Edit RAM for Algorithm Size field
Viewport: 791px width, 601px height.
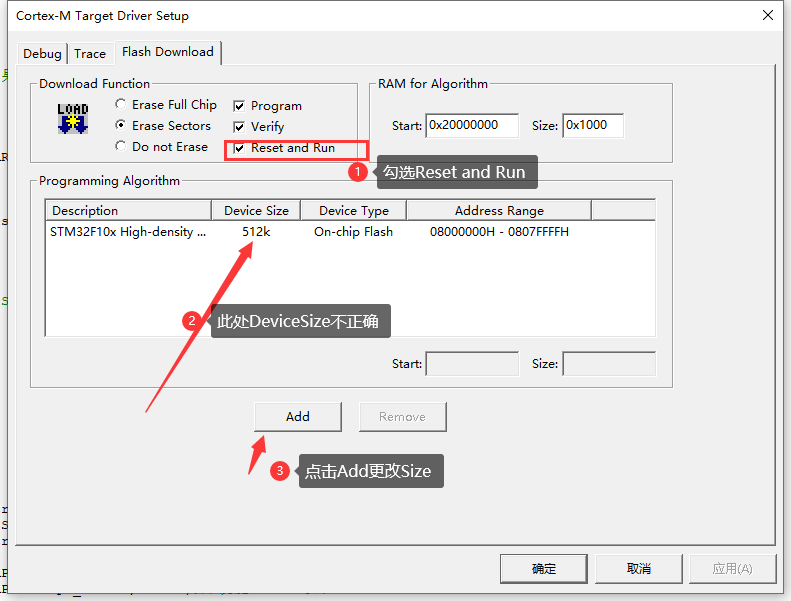(593, 125)
